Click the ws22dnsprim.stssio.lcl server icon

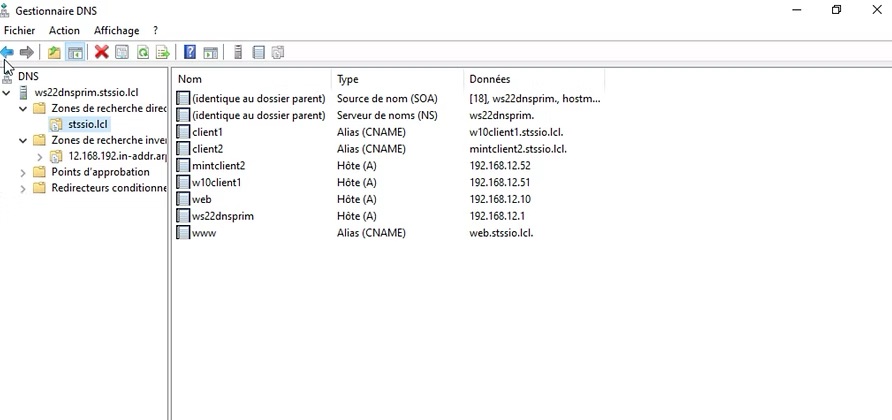[x=24, y=92]
